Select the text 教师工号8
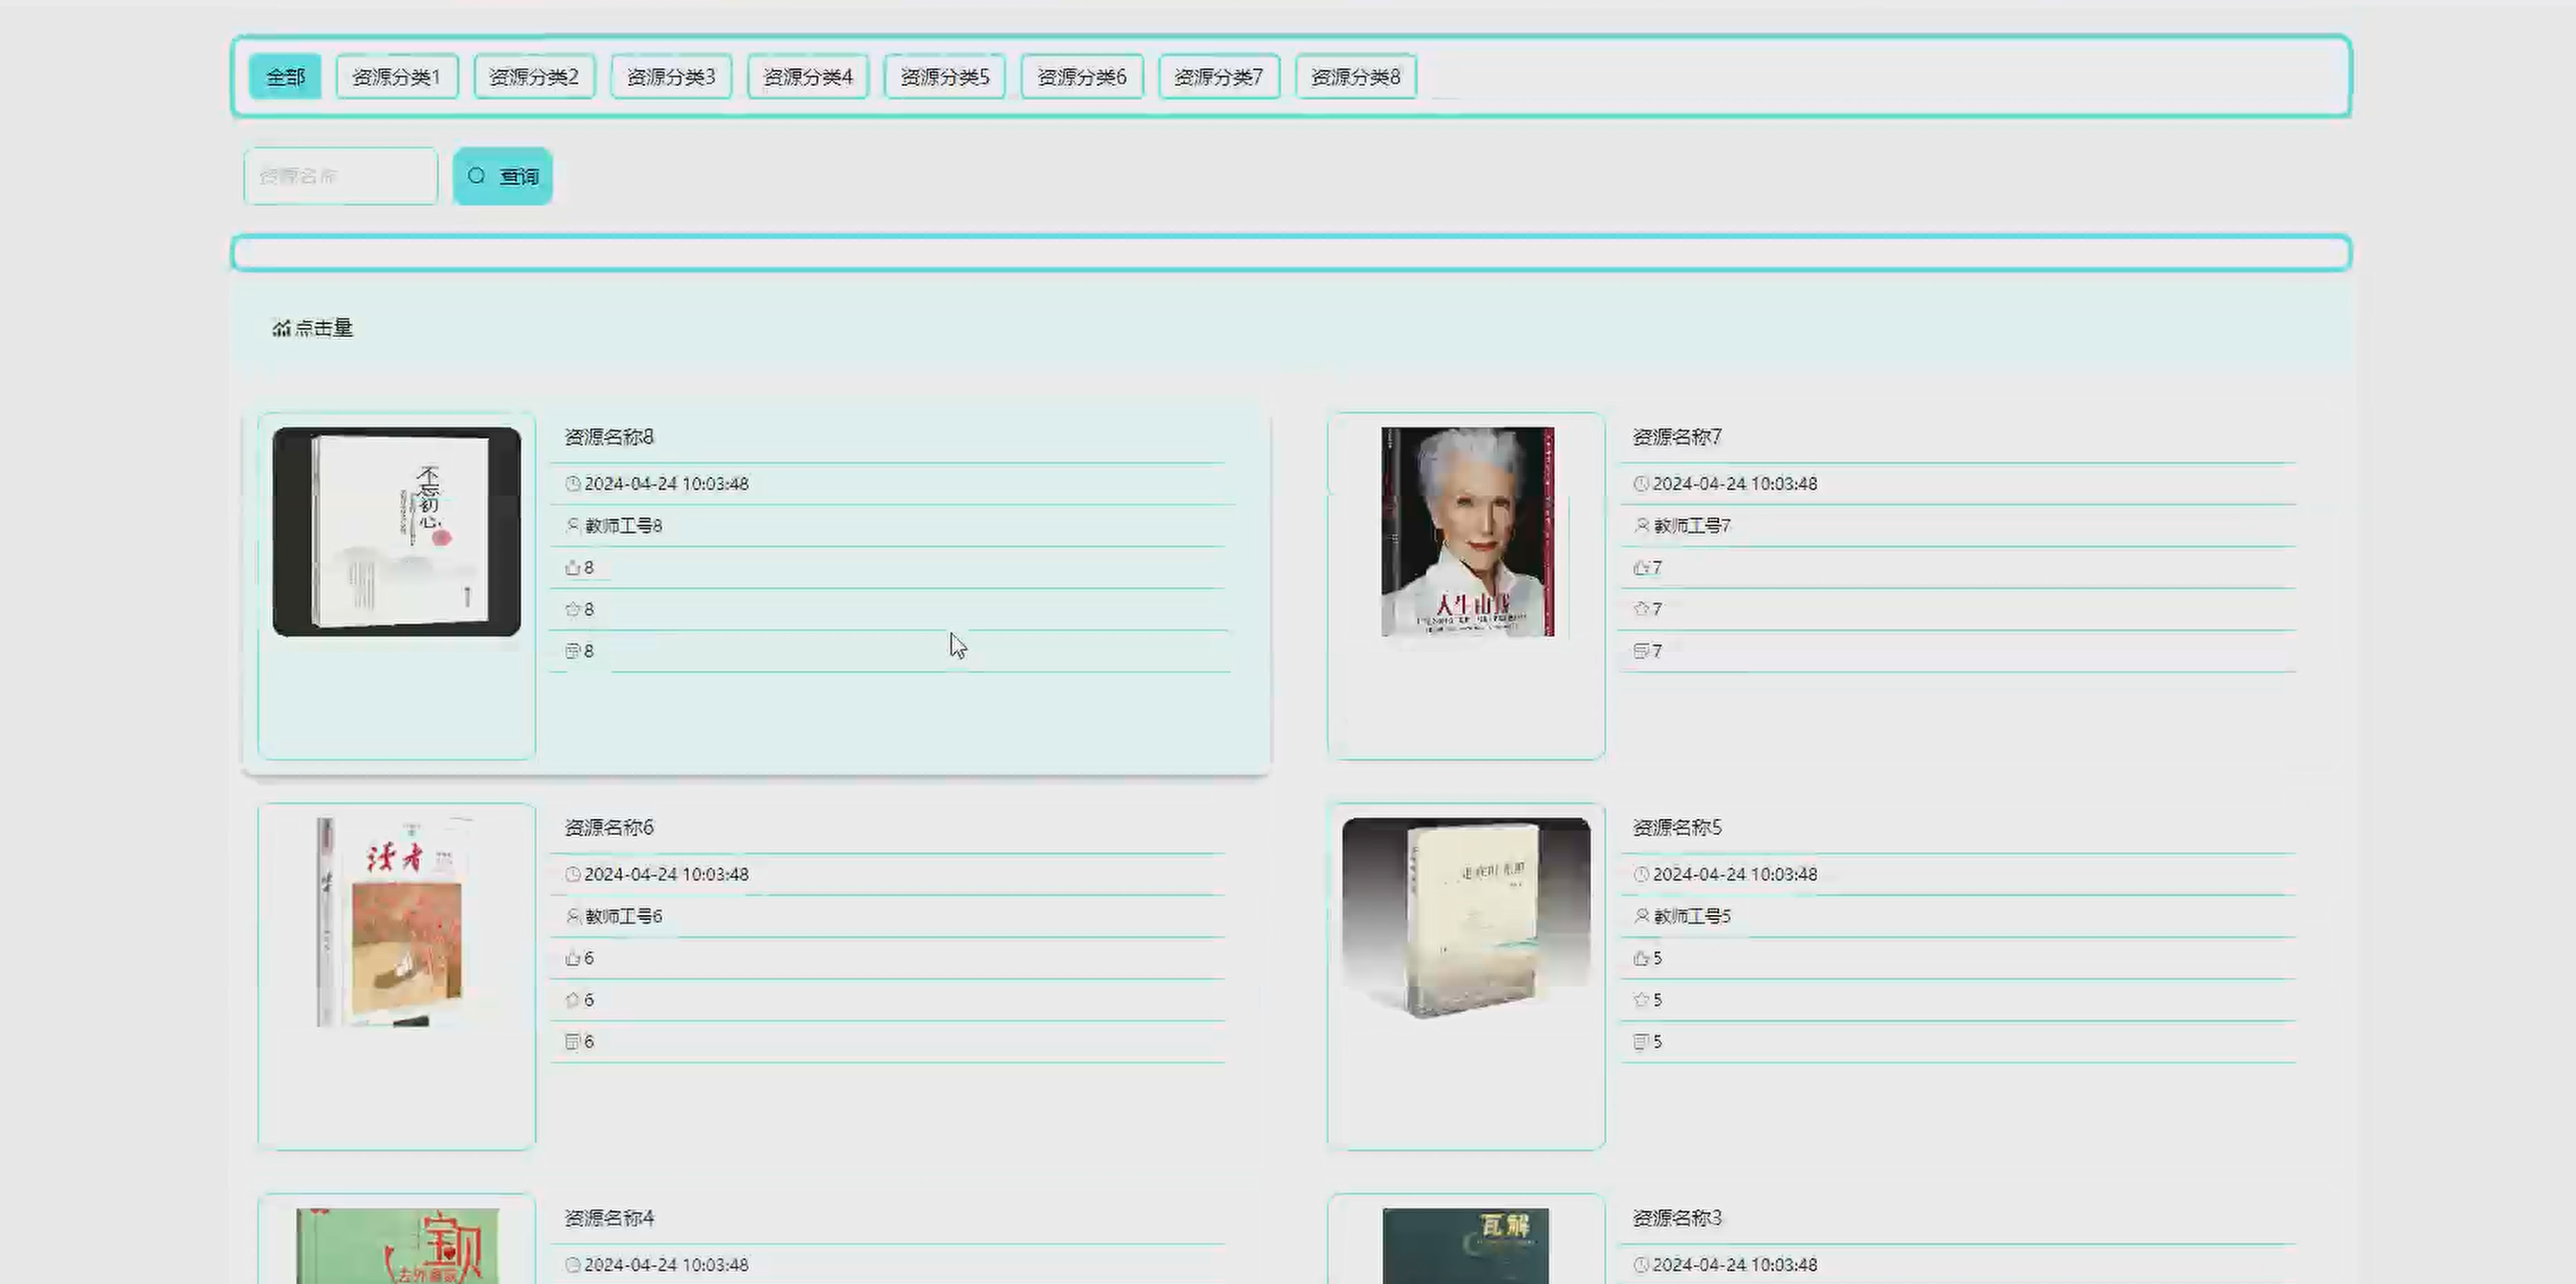2576x1284 pixels. click(x=624, y=526)
